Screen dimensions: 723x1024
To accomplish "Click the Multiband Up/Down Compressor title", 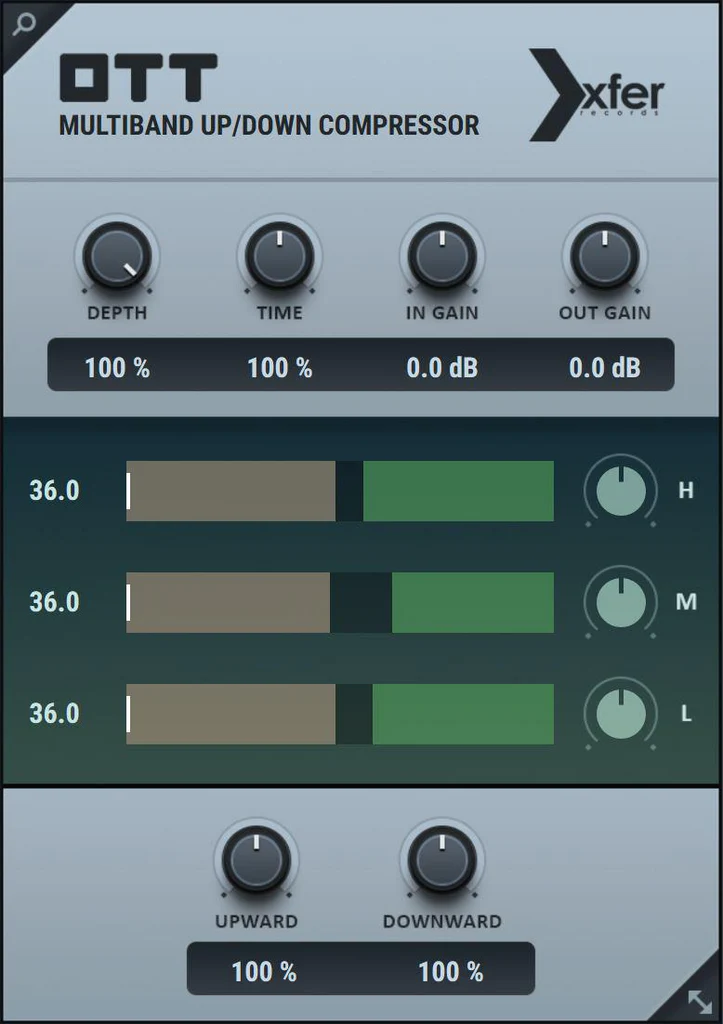I will [x=269, y=125].
